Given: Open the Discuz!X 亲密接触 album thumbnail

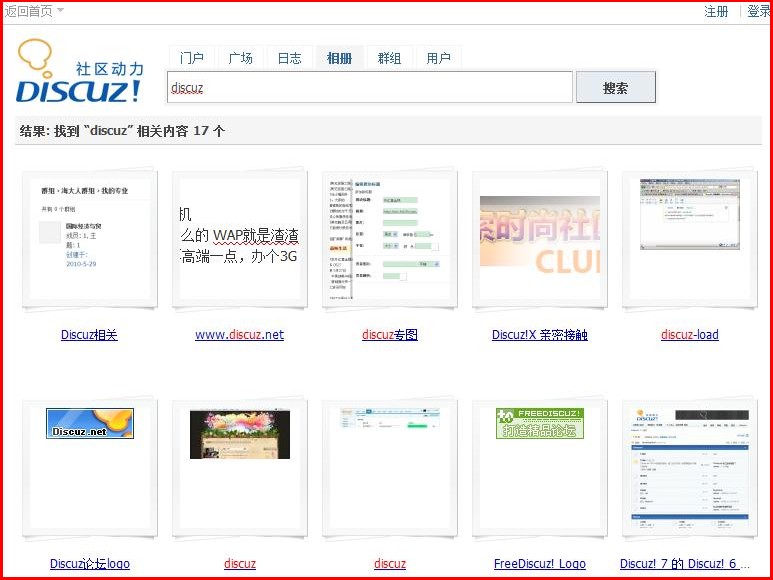Looking at the screenshot, I should point(540,239).
